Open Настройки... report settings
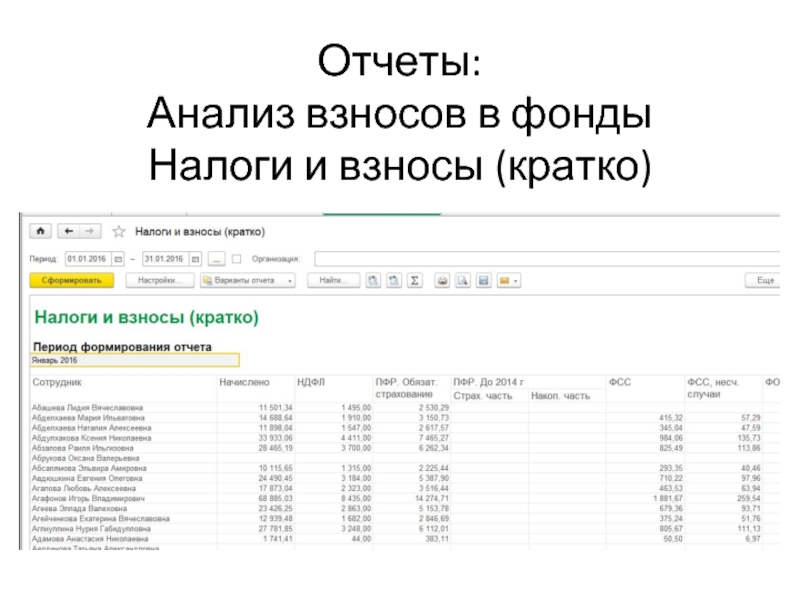 (158, 281)
